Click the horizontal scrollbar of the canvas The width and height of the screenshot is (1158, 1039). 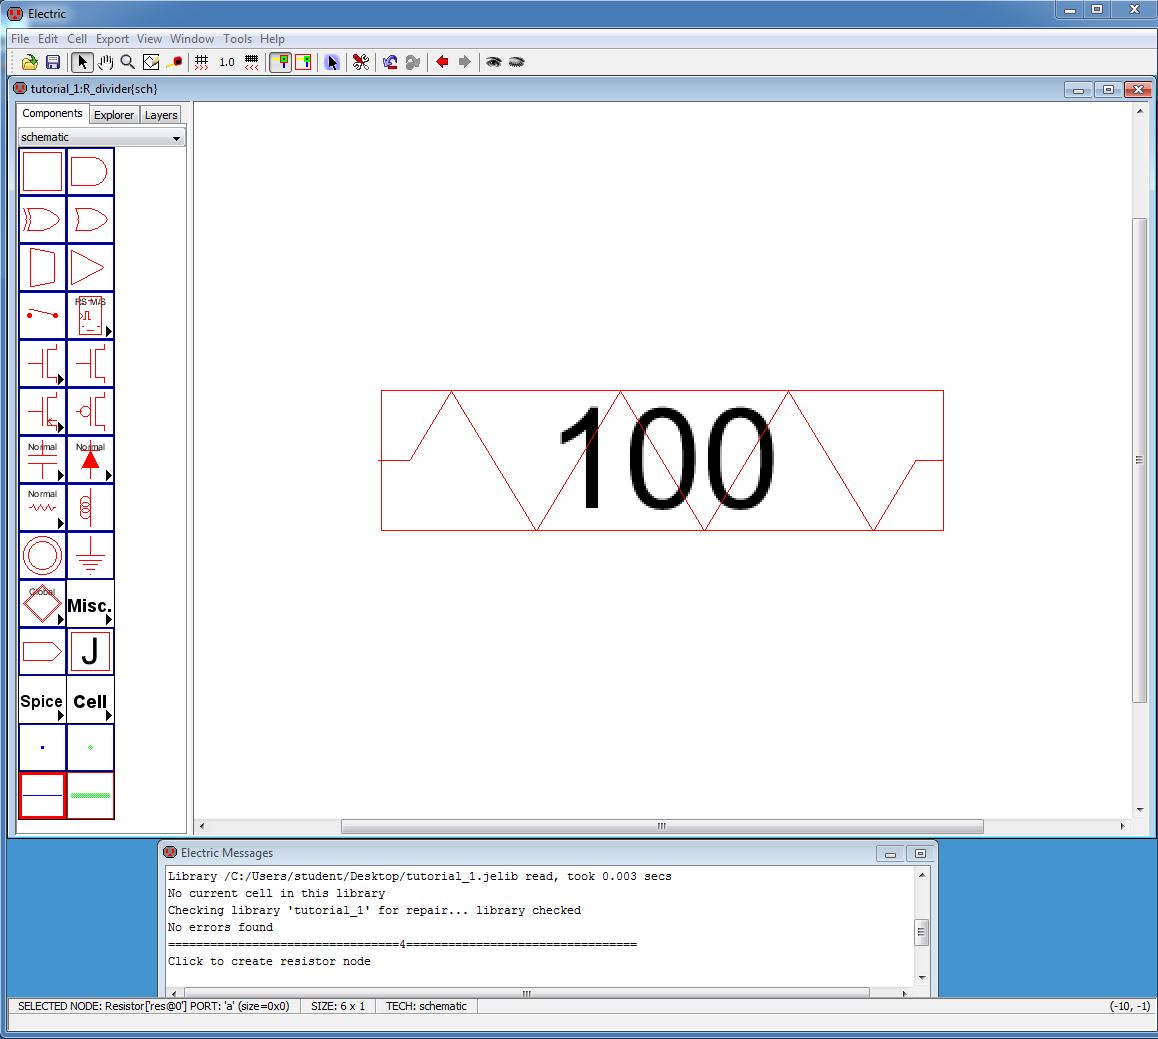click(x=661, y=827)
